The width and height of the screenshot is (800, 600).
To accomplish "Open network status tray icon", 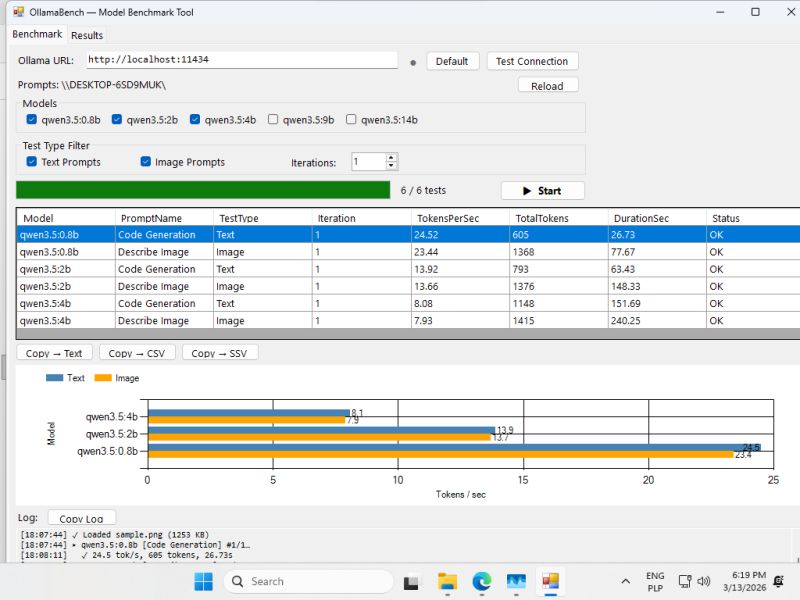I will [x=685, y=581].
